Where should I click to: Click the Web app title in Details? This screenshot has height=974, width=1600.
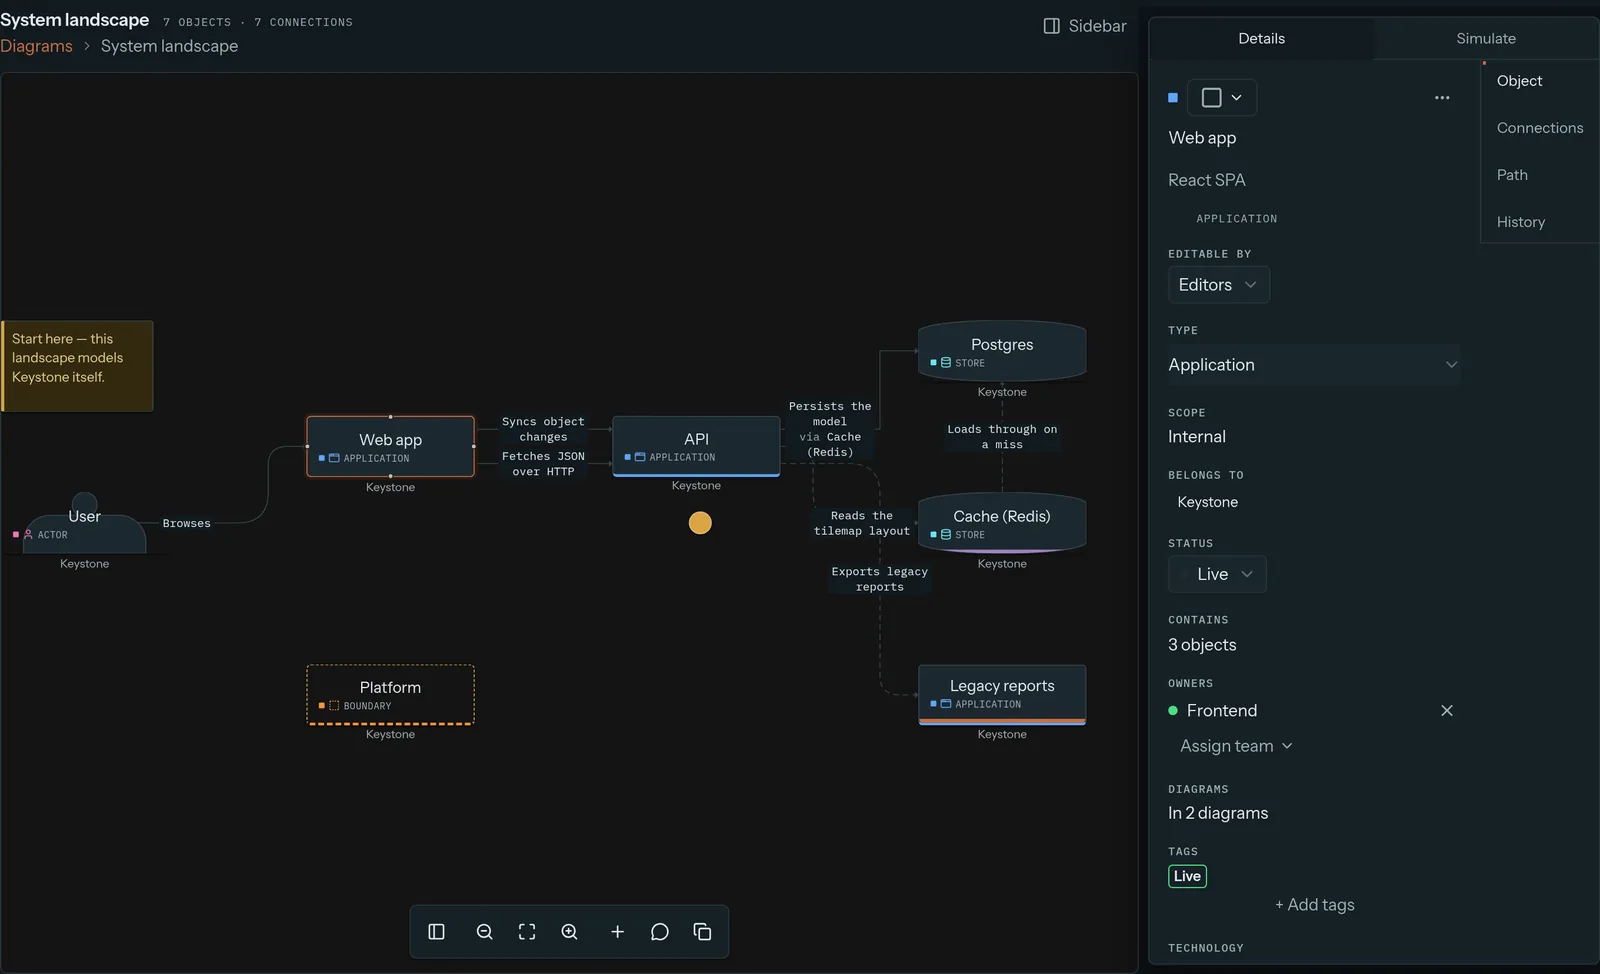(x=1202, y=138)
